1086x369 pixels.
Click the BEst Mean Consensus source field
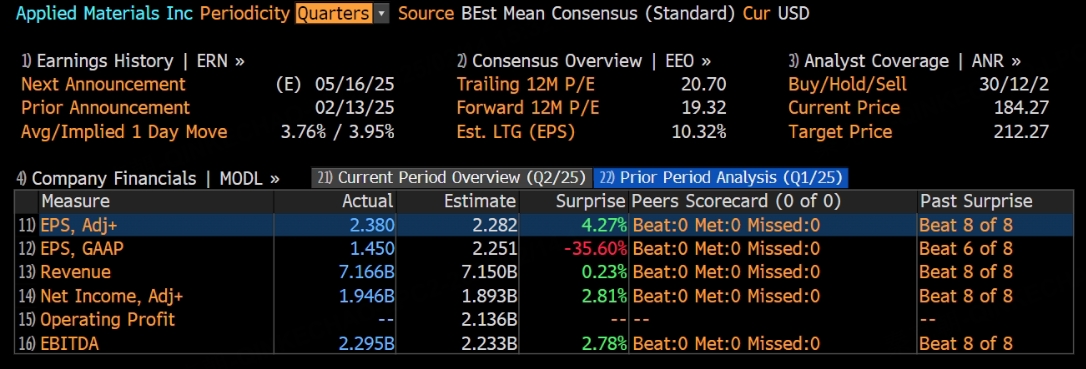tap(598, 13)
